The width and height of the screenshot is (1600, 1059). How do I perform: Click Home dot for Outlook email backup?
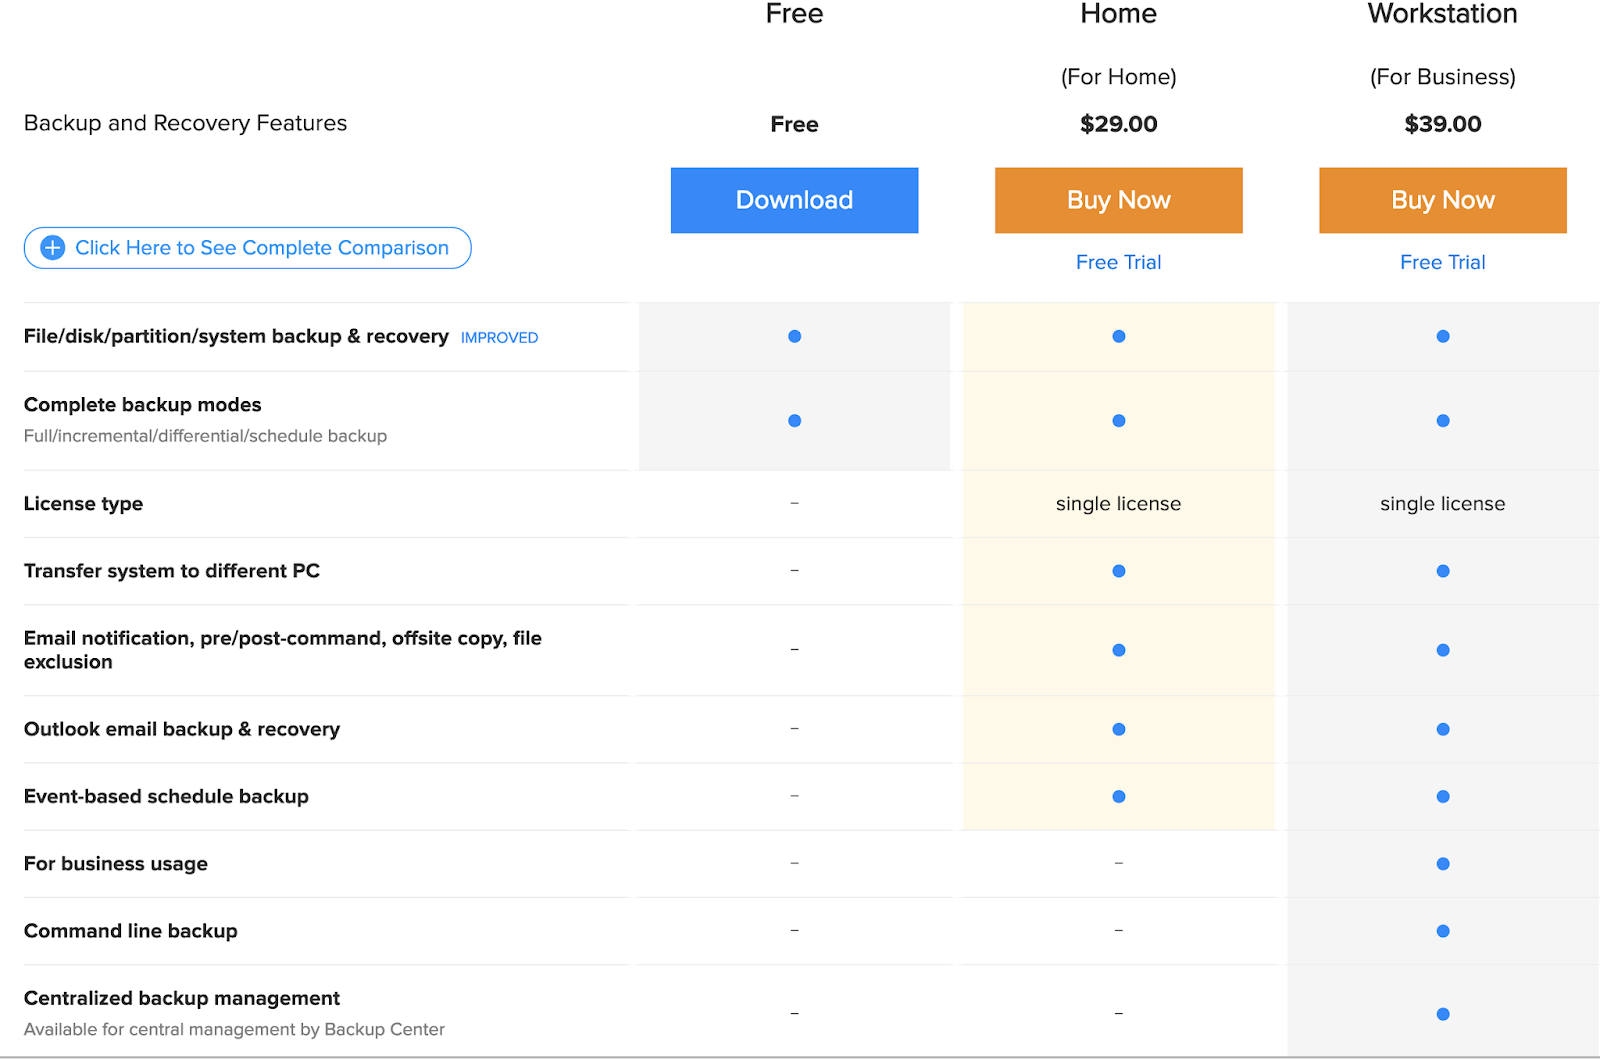[1118, 729]
